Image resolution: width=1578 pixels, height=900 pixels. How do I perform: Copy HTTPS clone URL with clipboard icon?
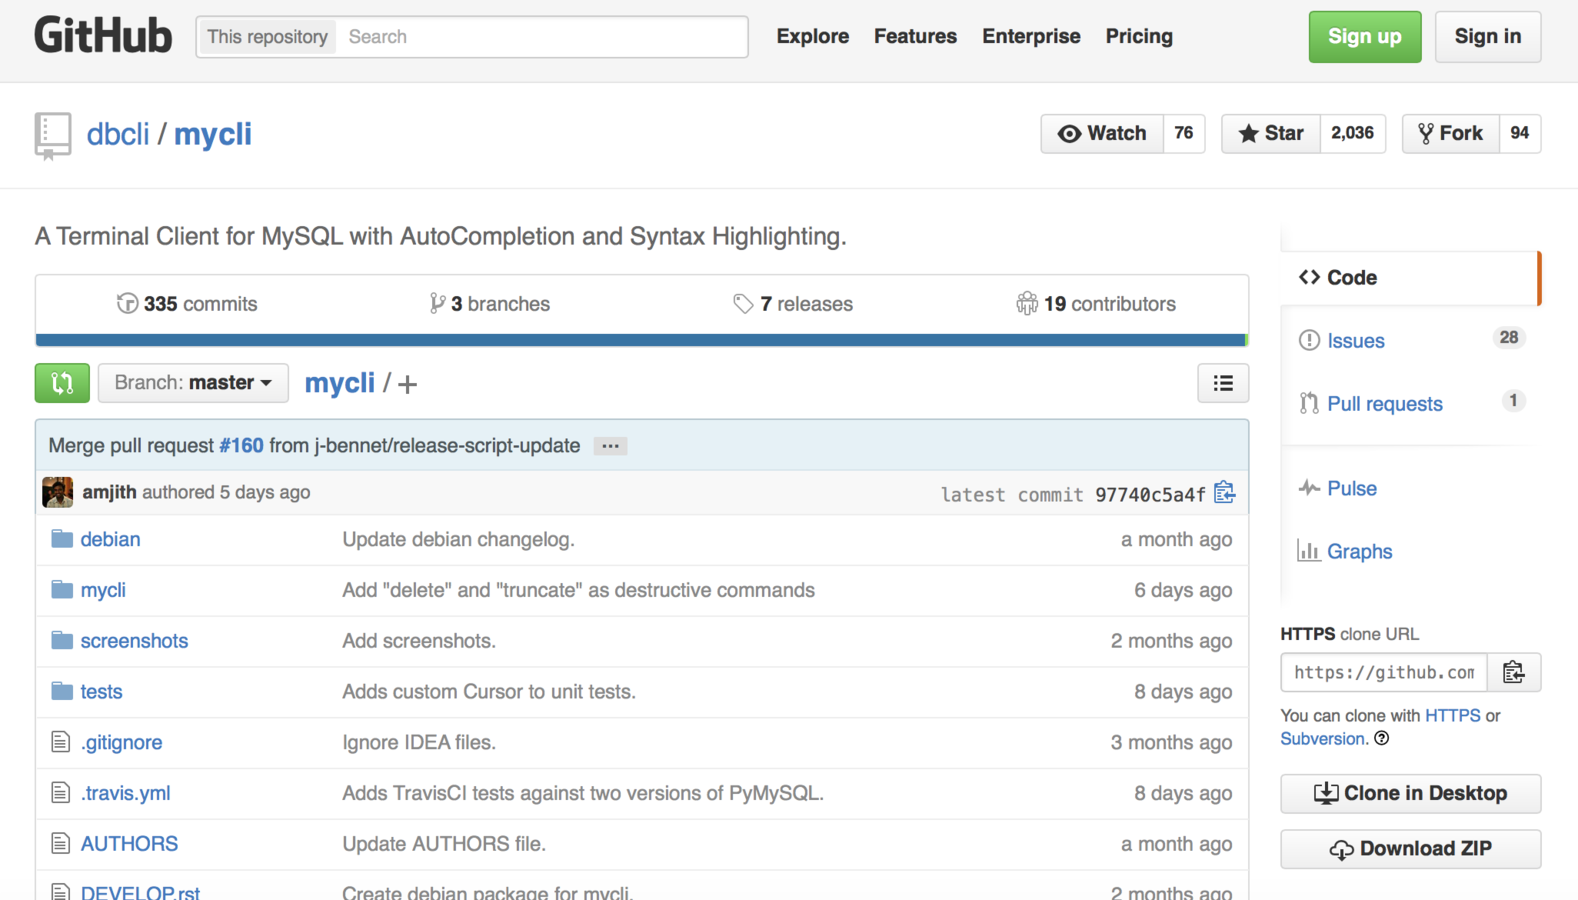point(1514,673)
